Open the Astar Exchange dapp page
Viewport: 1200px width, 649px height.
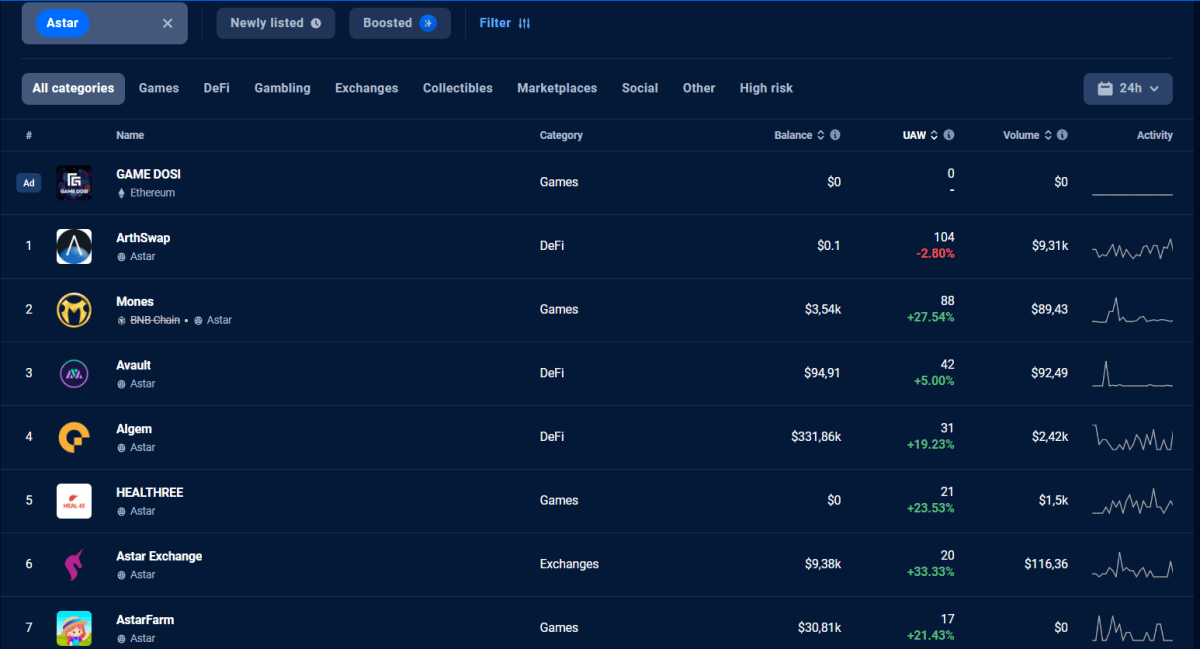pyautogui.click(x=159, y=556)
